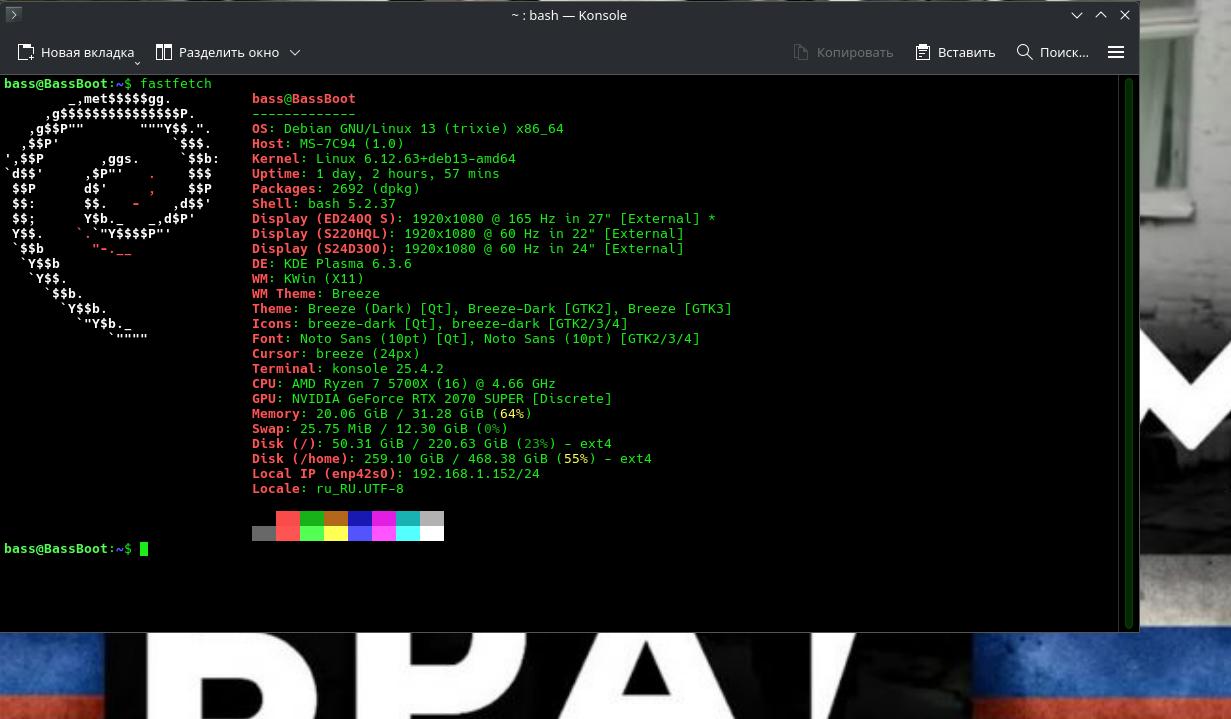
Task: Open the dropdown arrow under Новая вкладка
Action: [x=138, y=63]
